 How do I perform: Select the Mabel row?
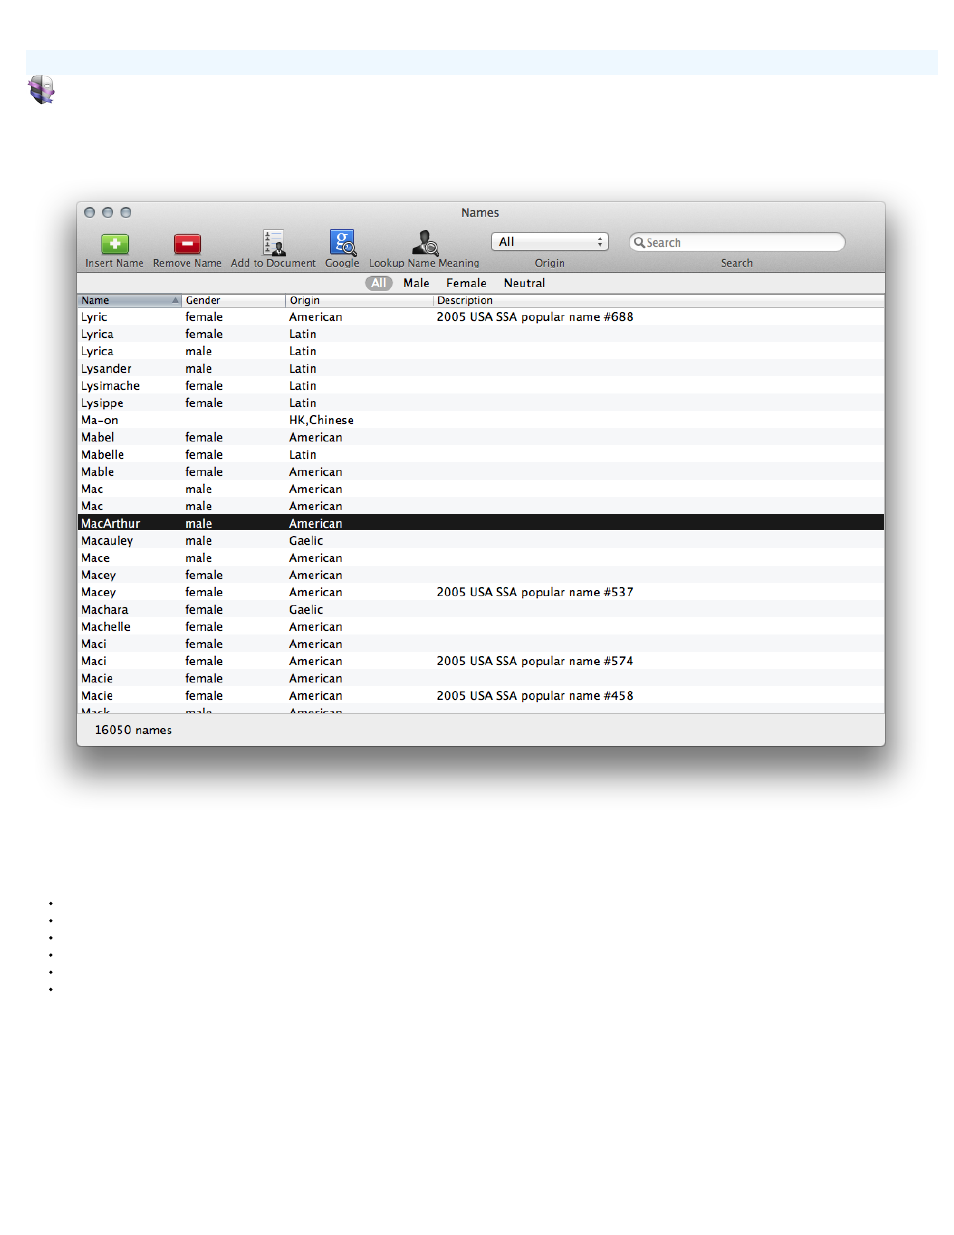pos(481,437)
